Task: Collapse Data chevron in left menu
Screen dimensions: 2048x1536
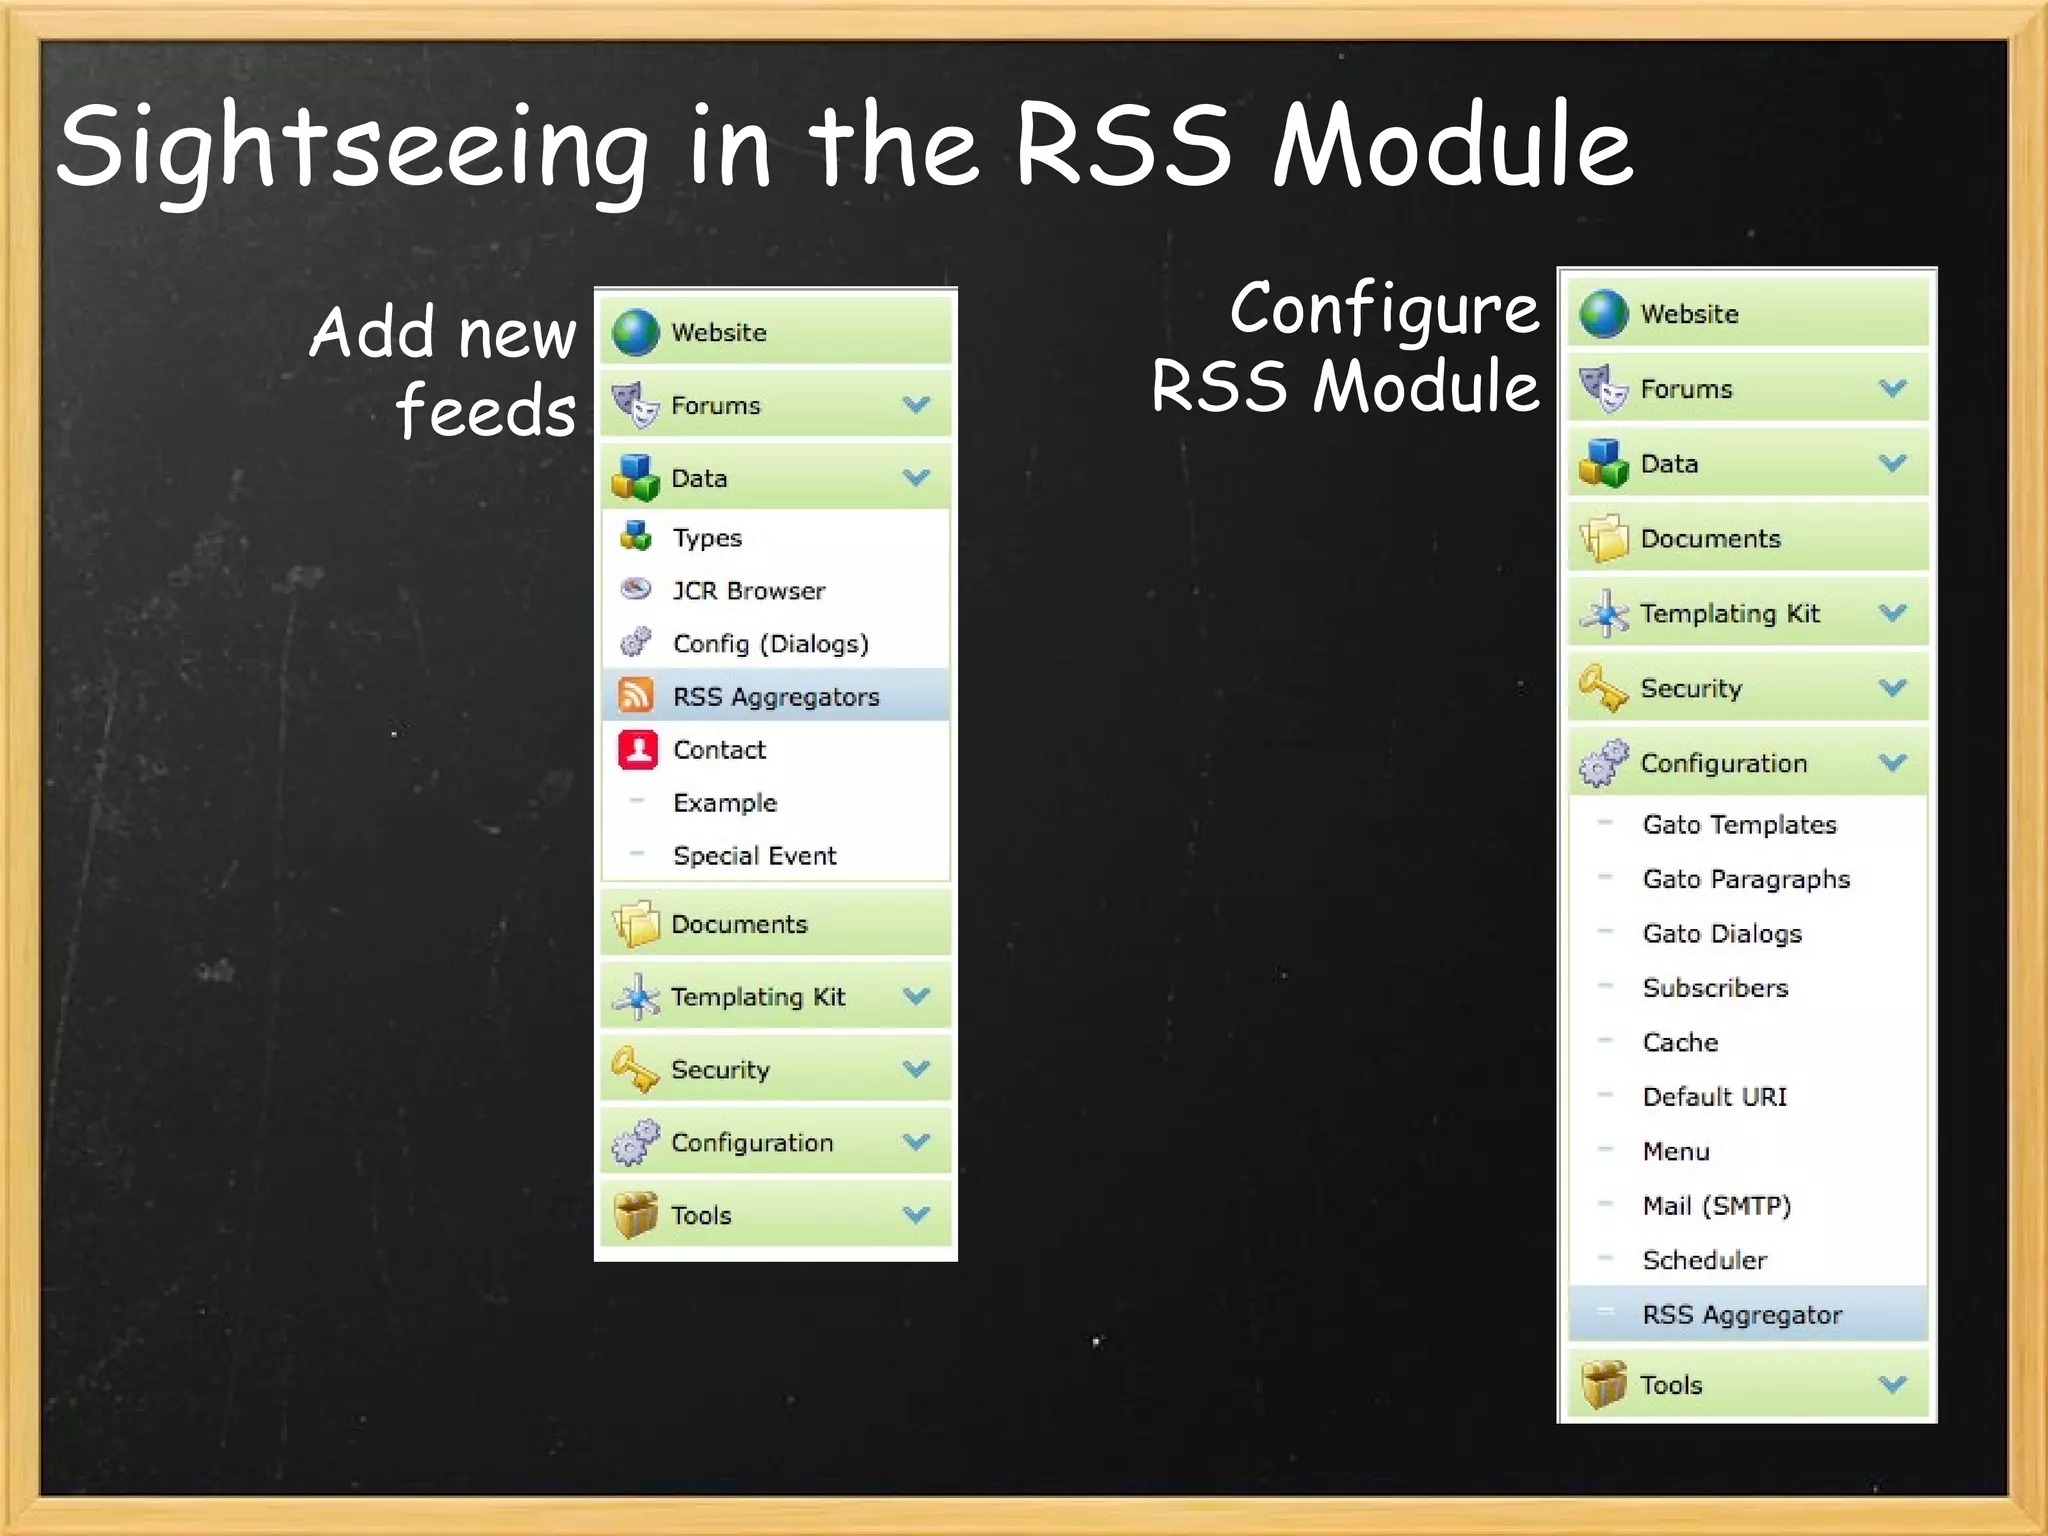Action: (x=917, y=478)
